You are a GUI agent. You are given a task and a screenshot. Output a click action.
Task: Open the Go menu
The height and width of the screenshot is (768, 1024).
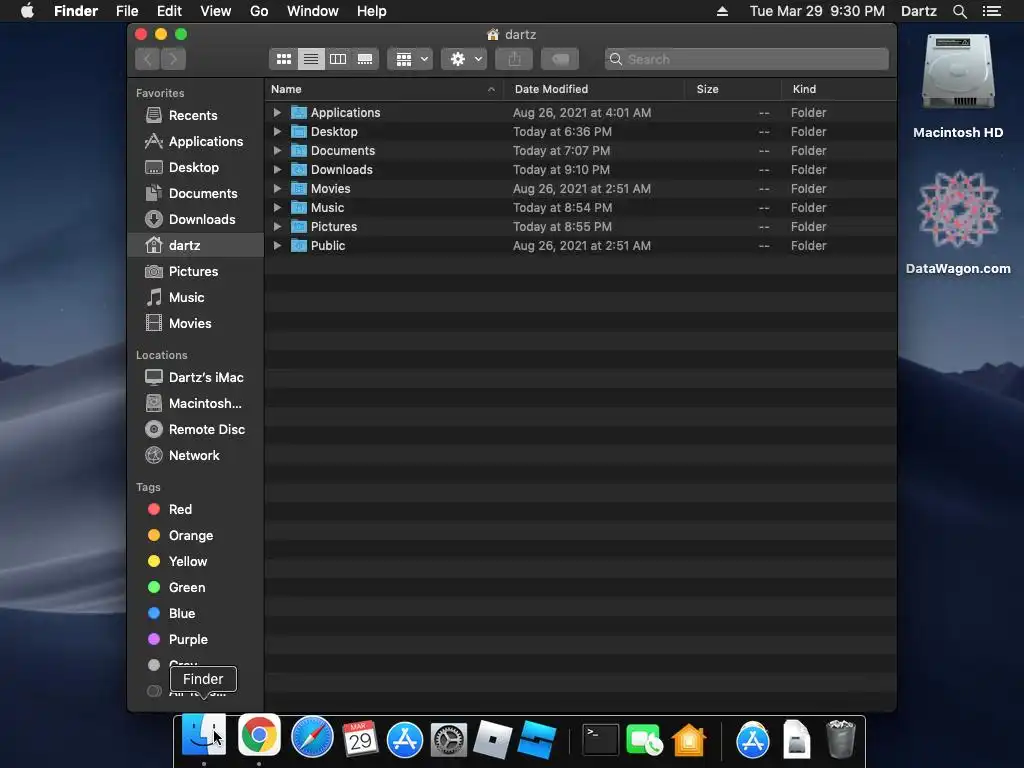259,11
